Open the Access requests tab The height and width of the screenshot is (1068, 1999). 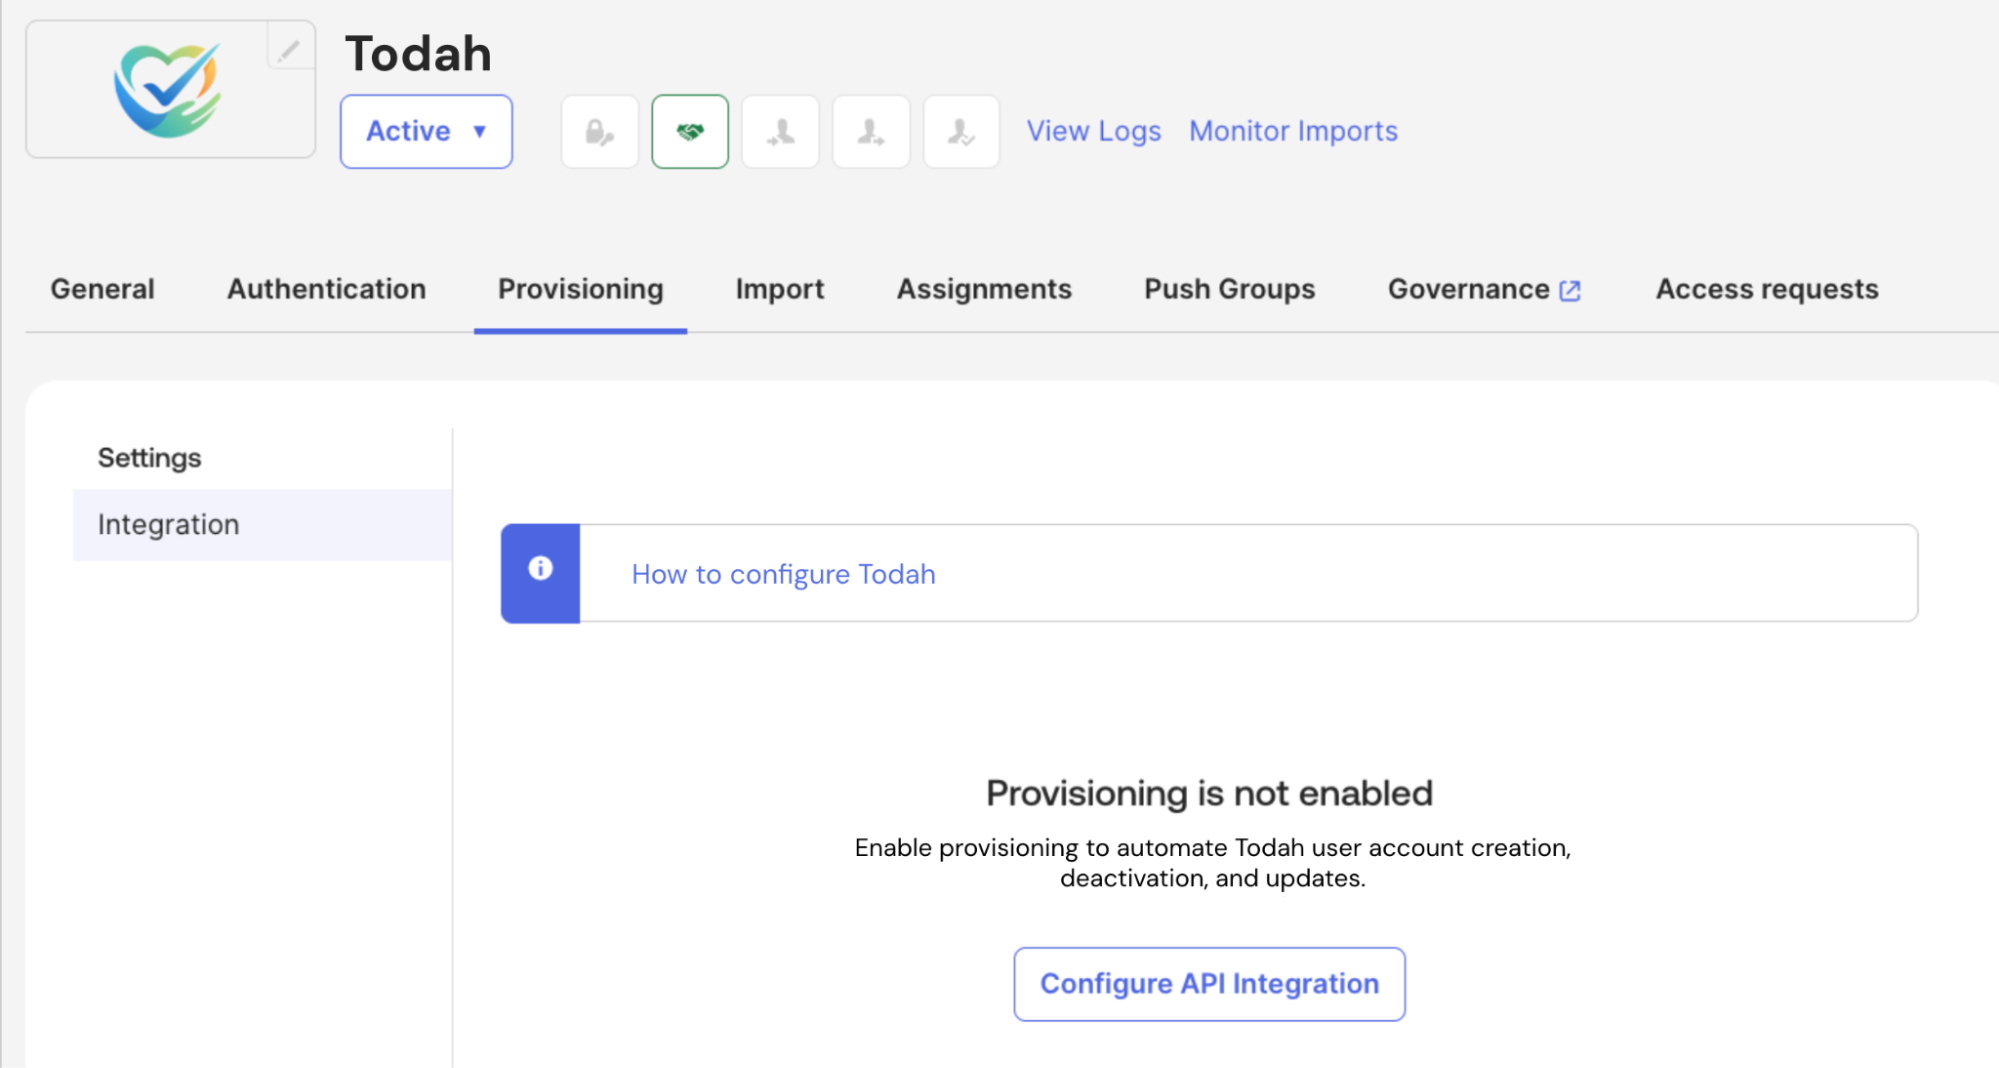[1765, 288]
